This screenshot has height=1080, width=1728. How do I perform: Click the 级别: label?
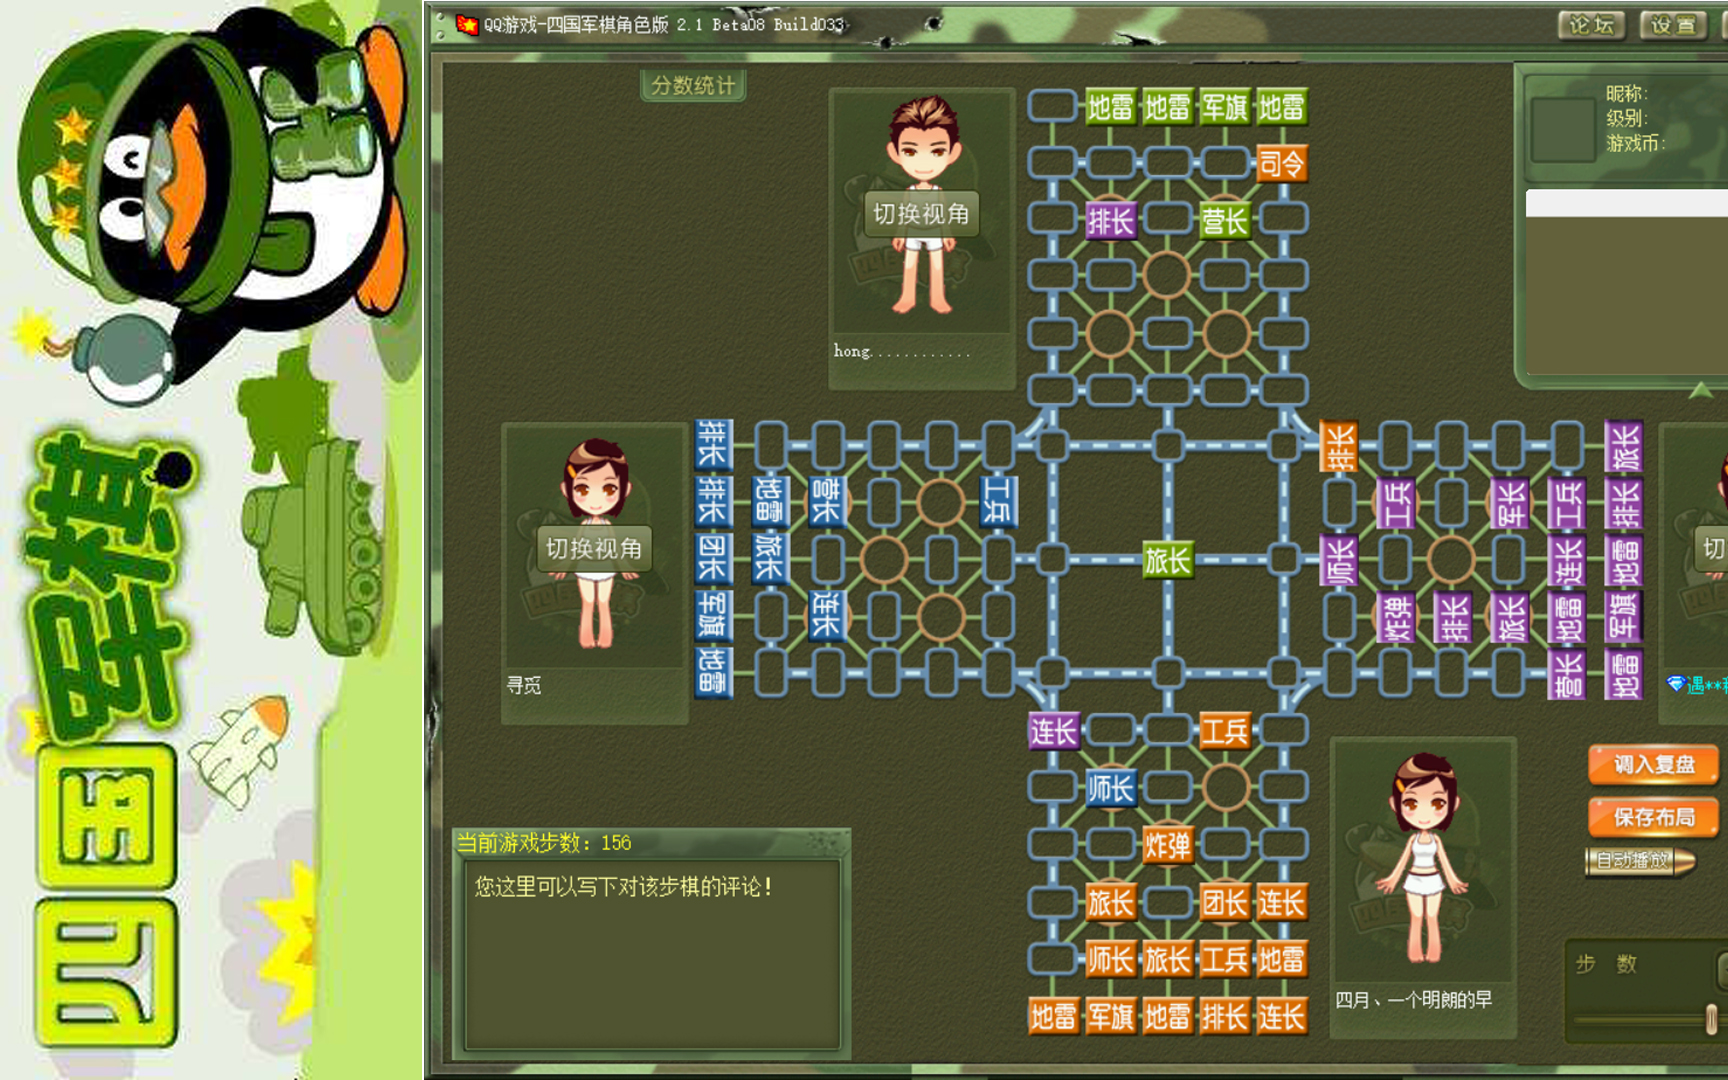coord(1627,118)
